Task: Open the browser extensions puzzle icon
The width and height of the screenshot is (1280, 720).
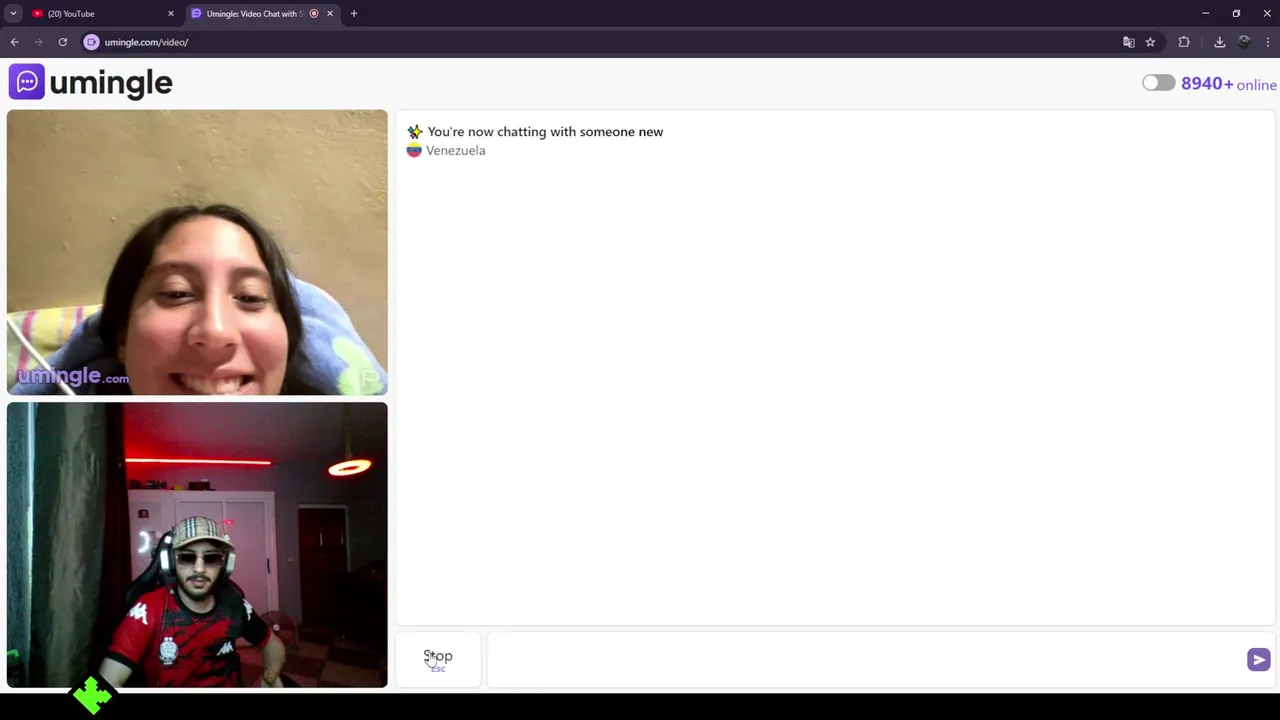Action: tap(1184, 42)
